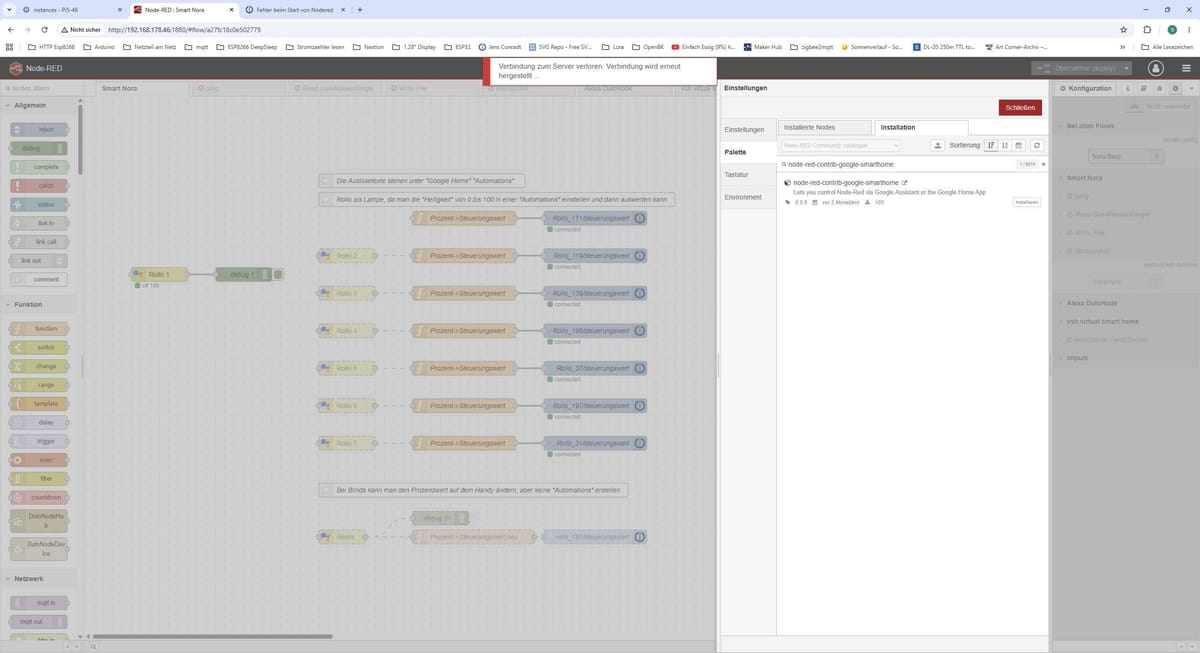The width and height of the screenshot is (1200, 653).
Task: Clear the module search field
Action: point(1043,163)
